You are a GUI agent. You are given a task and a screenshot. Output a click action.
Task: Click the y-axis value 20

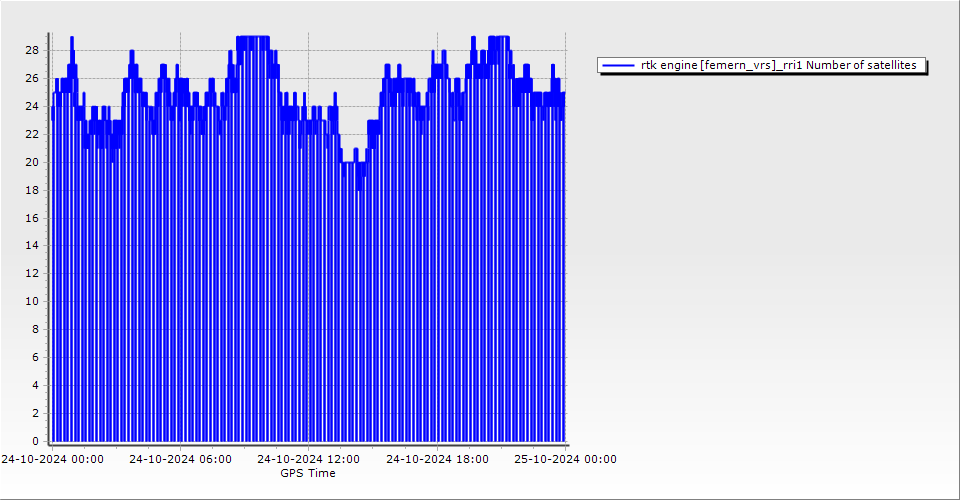[32, 162]
